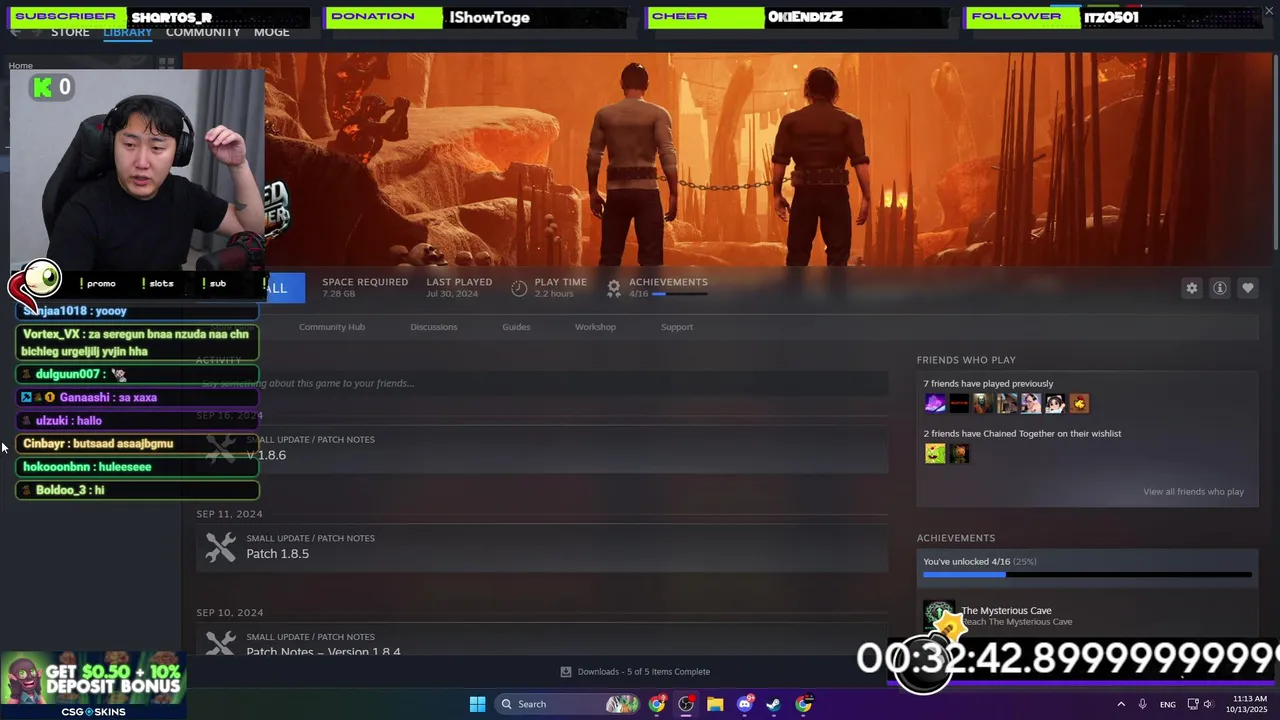Add game to favorites with heart icon
This screenshot has height=720, width=1280.
point(1247,288)
